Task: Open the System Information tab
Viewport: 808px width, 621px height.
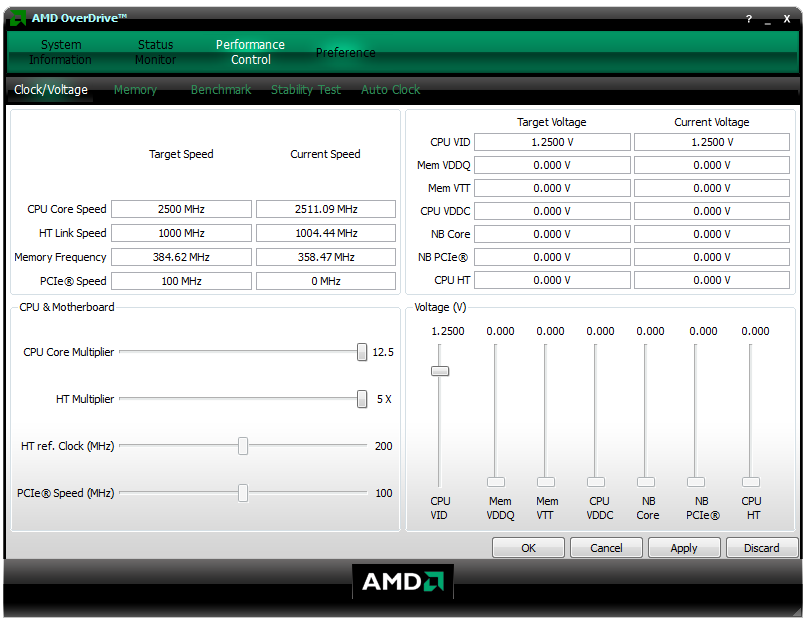Action: pyautogui.click(x=61, y=52)
